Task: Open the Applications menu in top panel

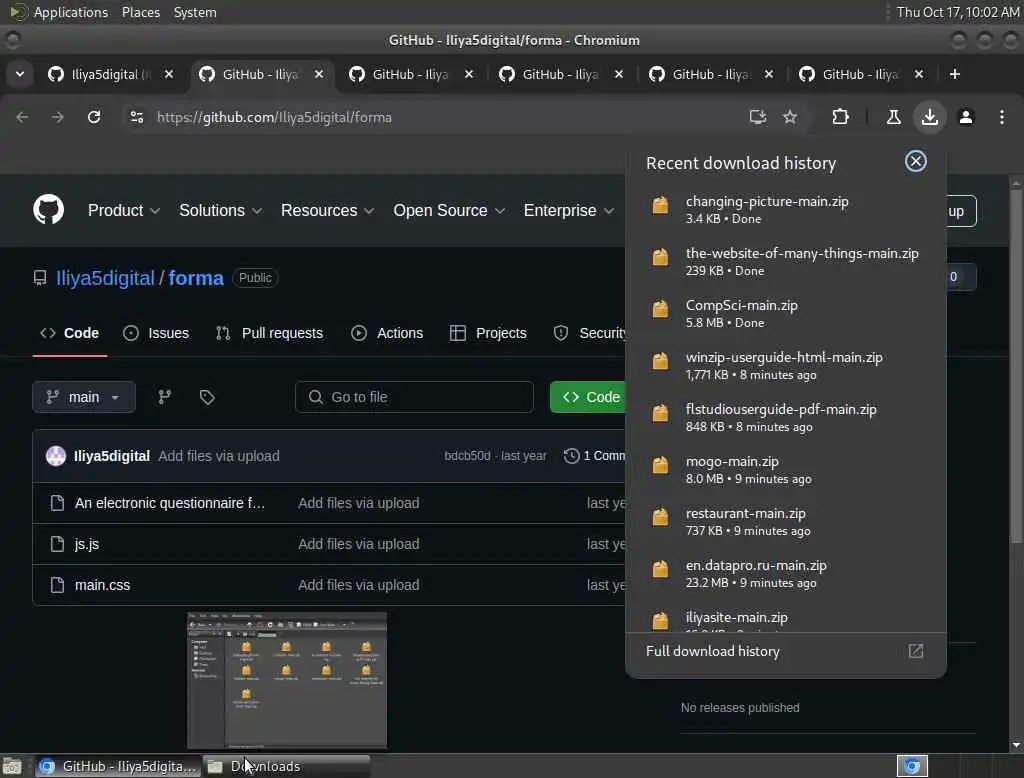Action: click(71, 12)
